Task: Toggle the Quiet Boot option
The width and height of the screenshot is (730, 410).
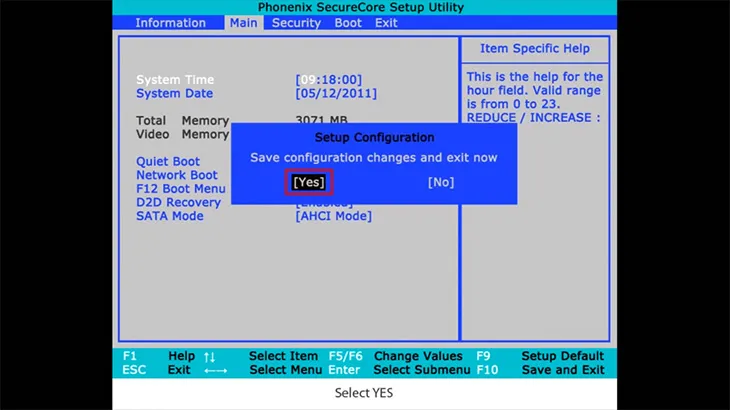Action: [x=168, y=161]
